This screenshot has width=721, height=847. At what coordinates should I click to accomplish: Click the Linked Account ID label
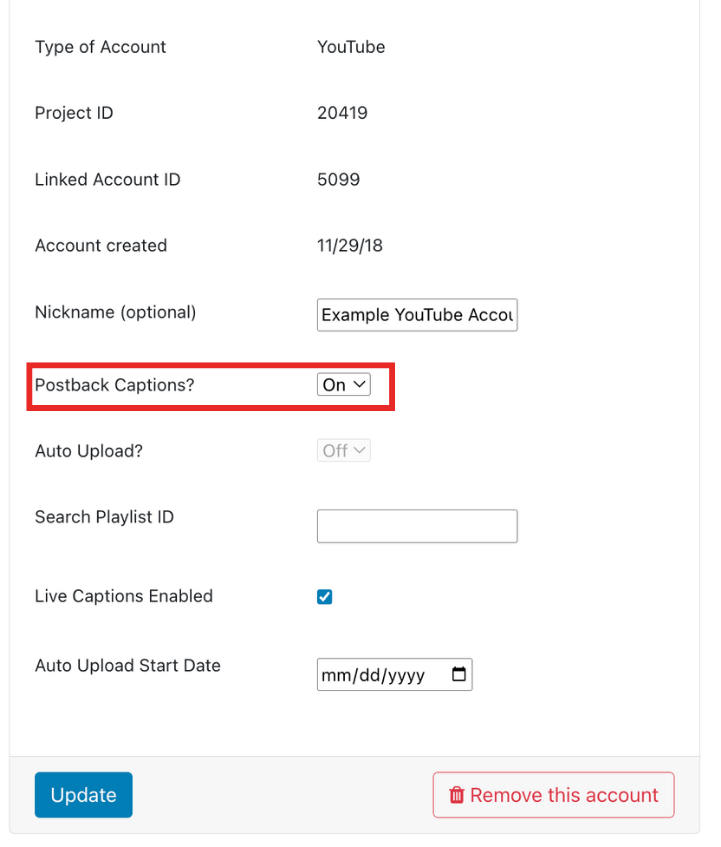(107, 179)
